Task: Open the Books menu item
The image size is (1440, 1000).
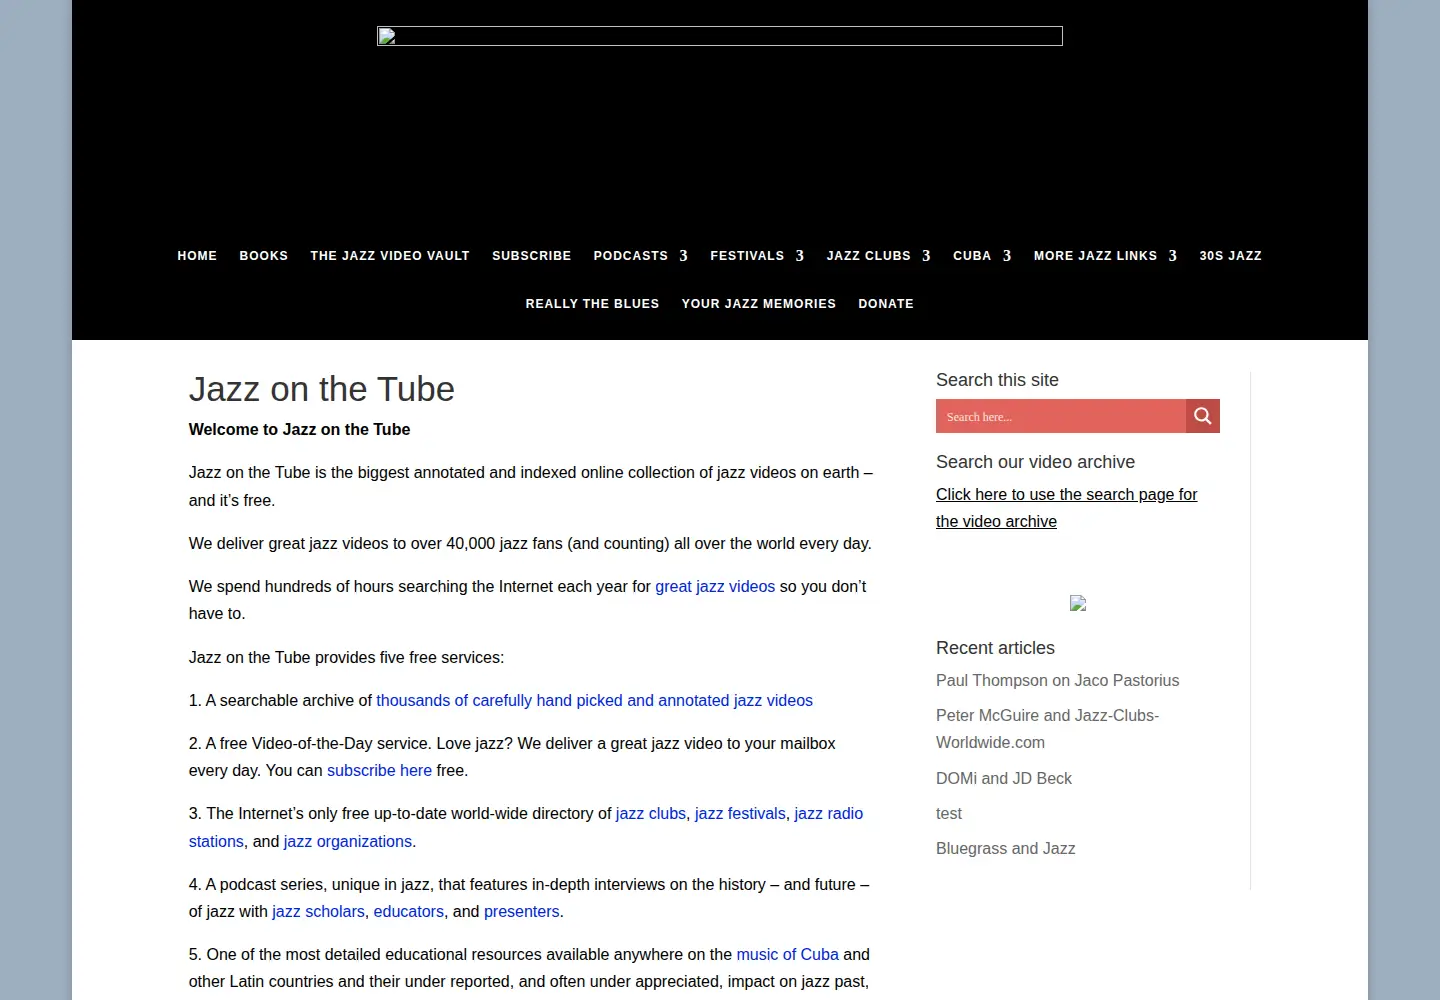Action: point(264,256)
